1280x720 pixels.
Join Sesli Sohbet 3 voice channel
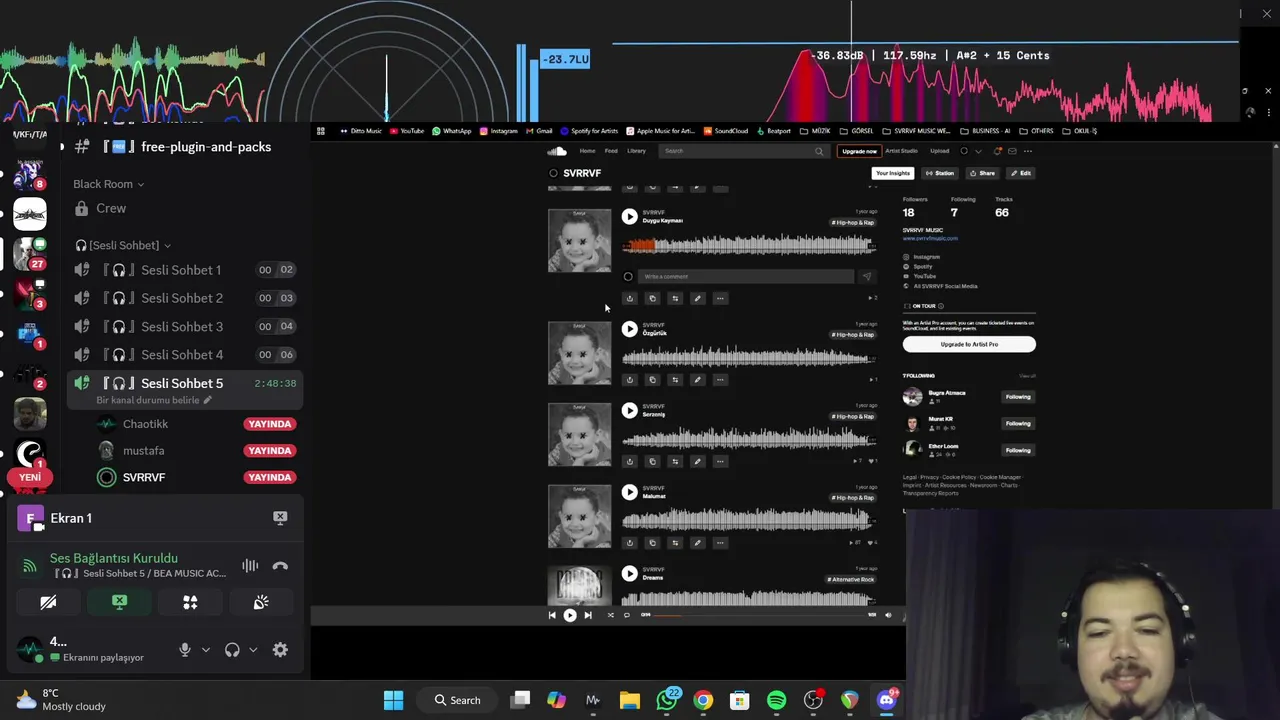(185, 326)
